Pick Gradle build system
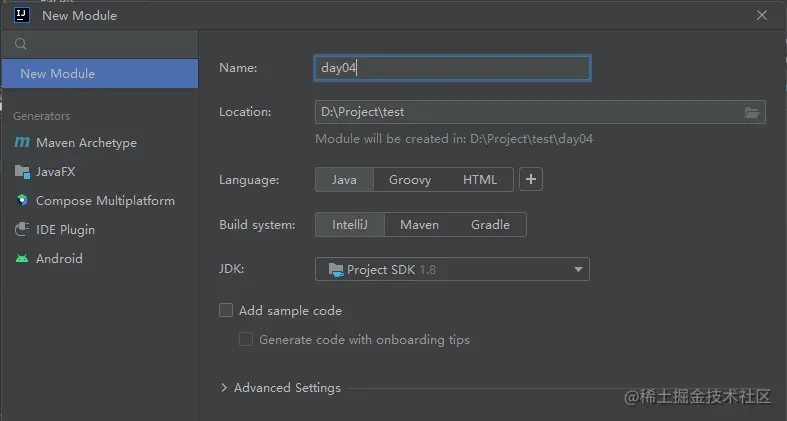This screenshot has height=421, width=787. click(x=490, y=224)
